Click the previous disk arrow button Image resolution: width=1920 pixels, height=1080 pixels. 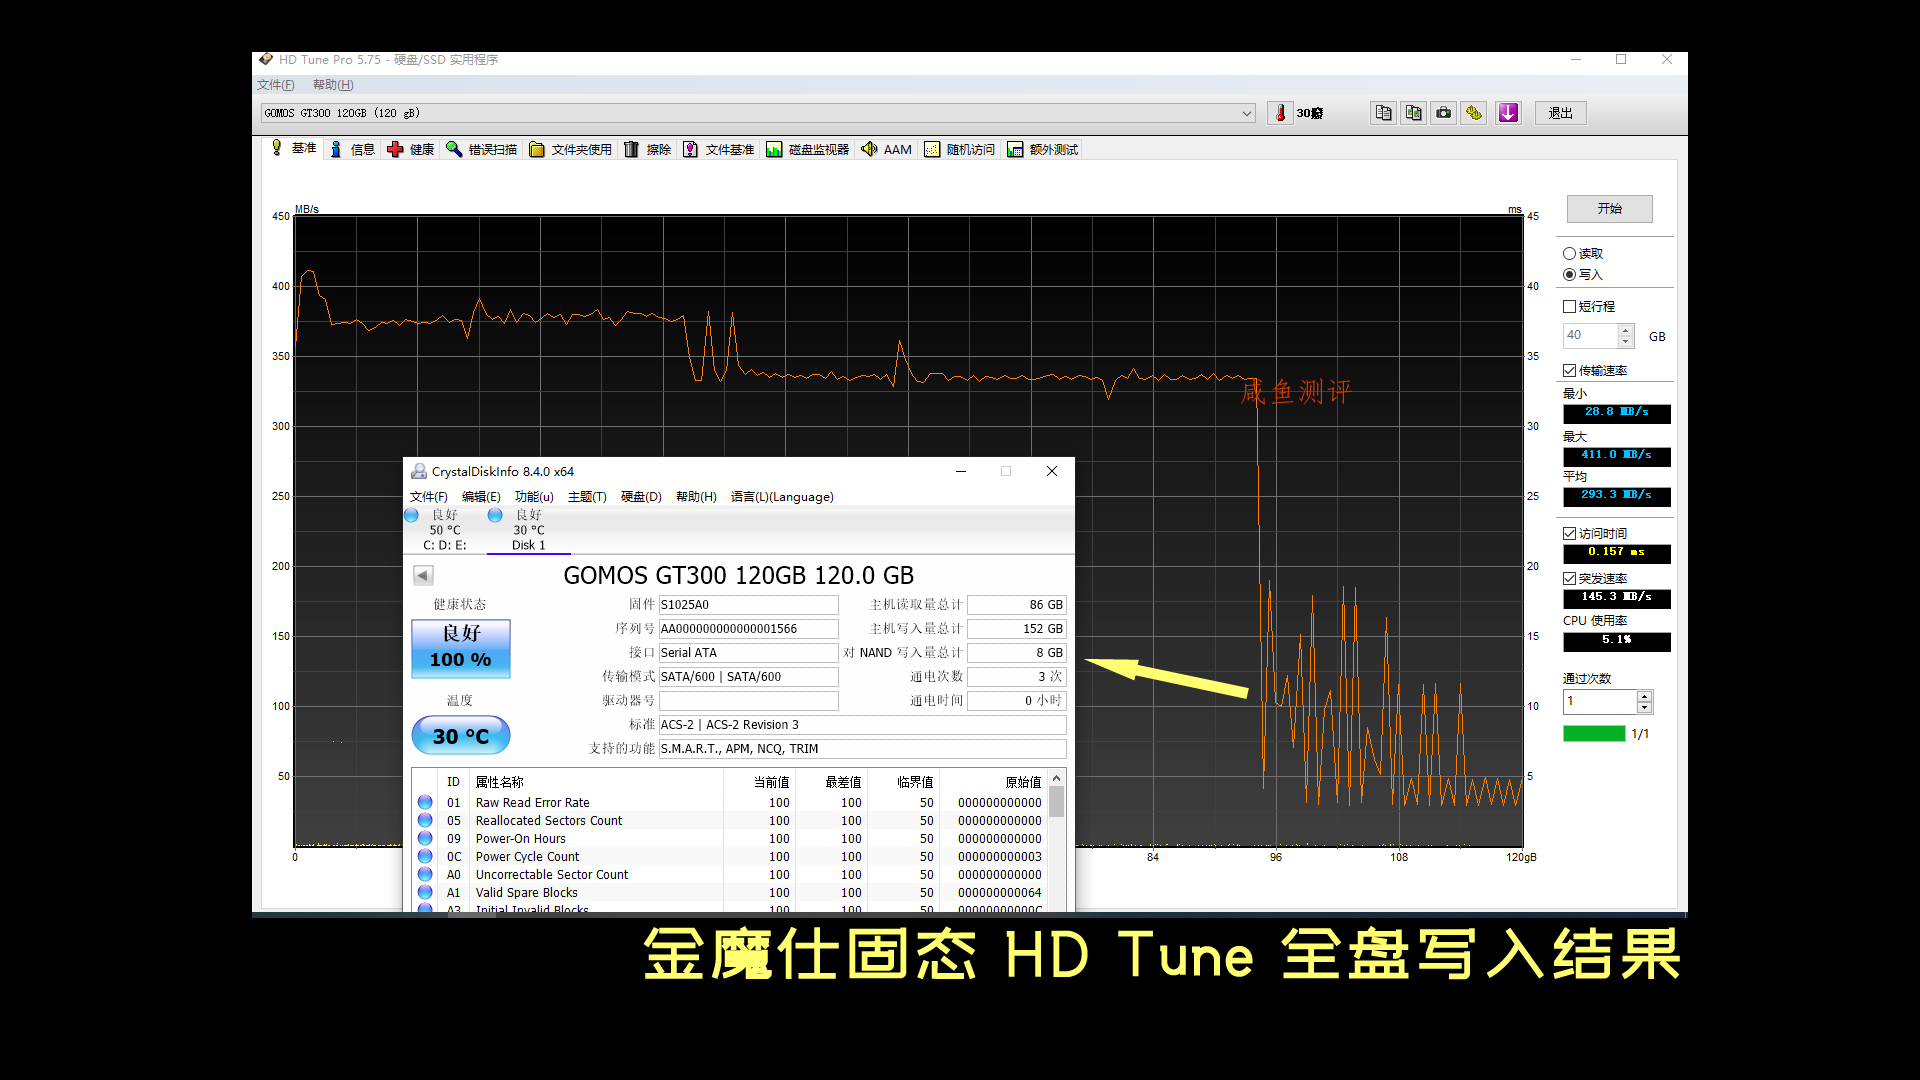[423, 575]
